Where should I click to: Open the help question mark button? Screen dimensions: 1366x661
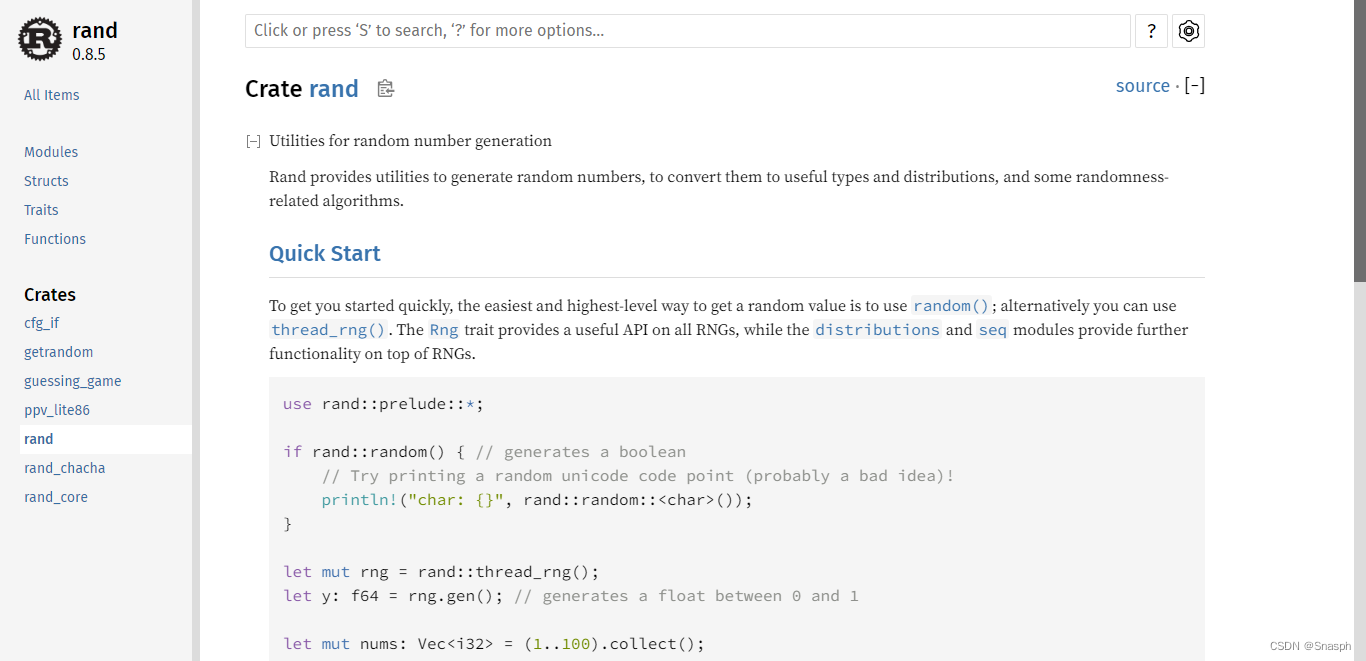point(1151,31)
